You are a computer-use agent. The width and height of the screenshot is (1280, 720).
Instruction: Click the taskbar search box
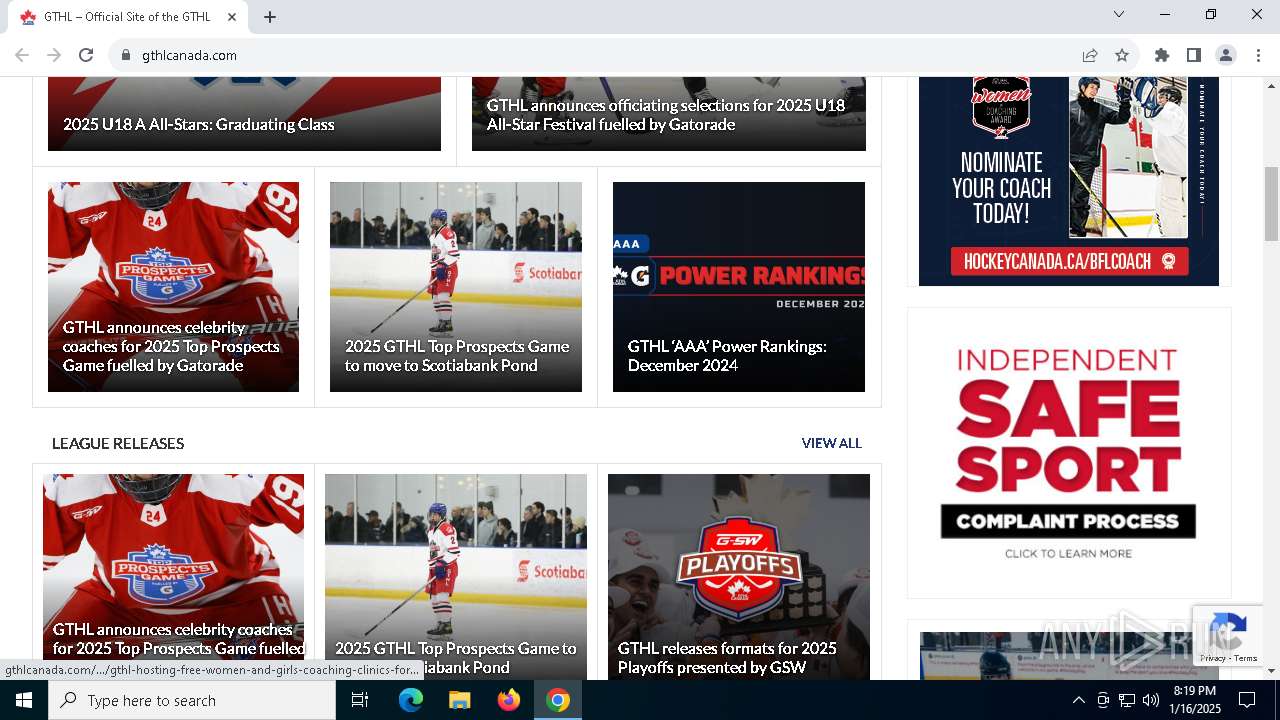point(192,700)
